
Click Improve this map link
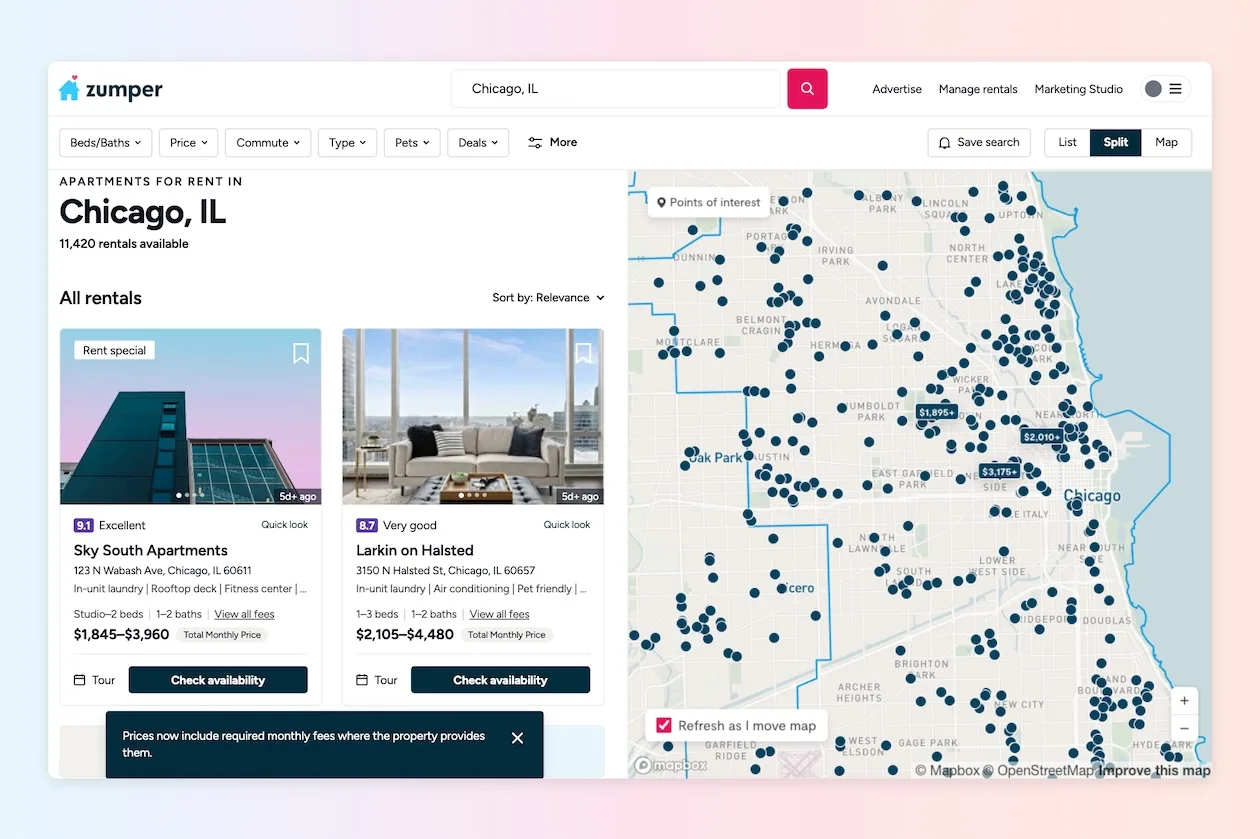click(1154, 770)
